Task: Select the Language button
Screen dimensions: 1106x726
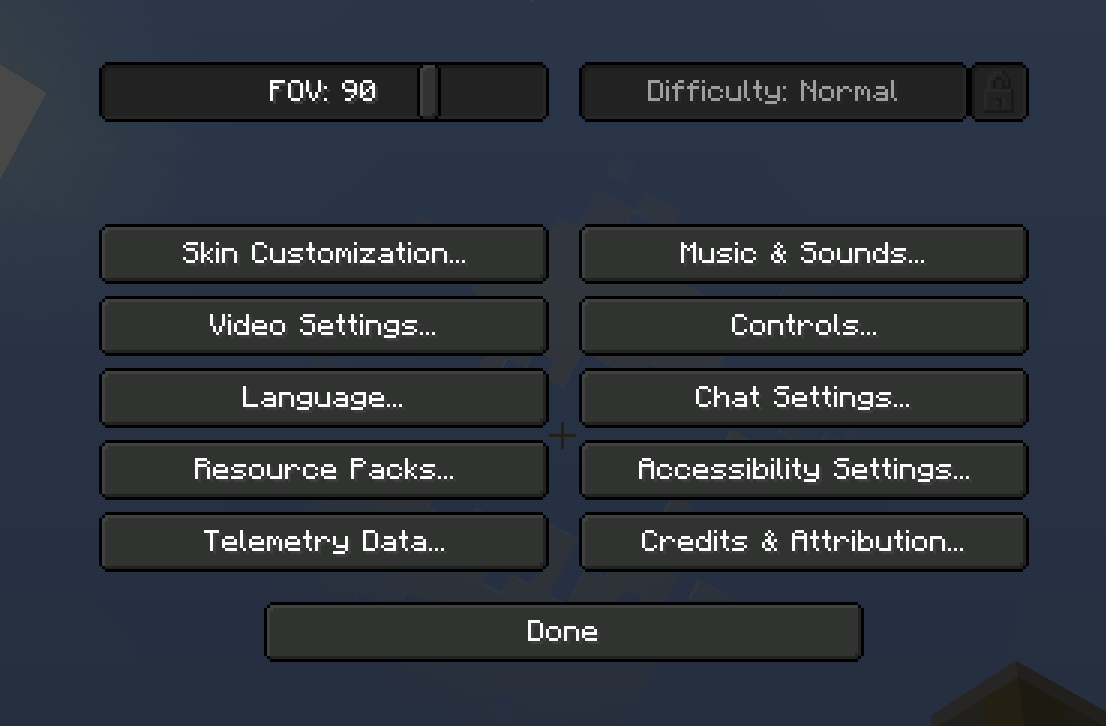Action: [x=324, y=397]
